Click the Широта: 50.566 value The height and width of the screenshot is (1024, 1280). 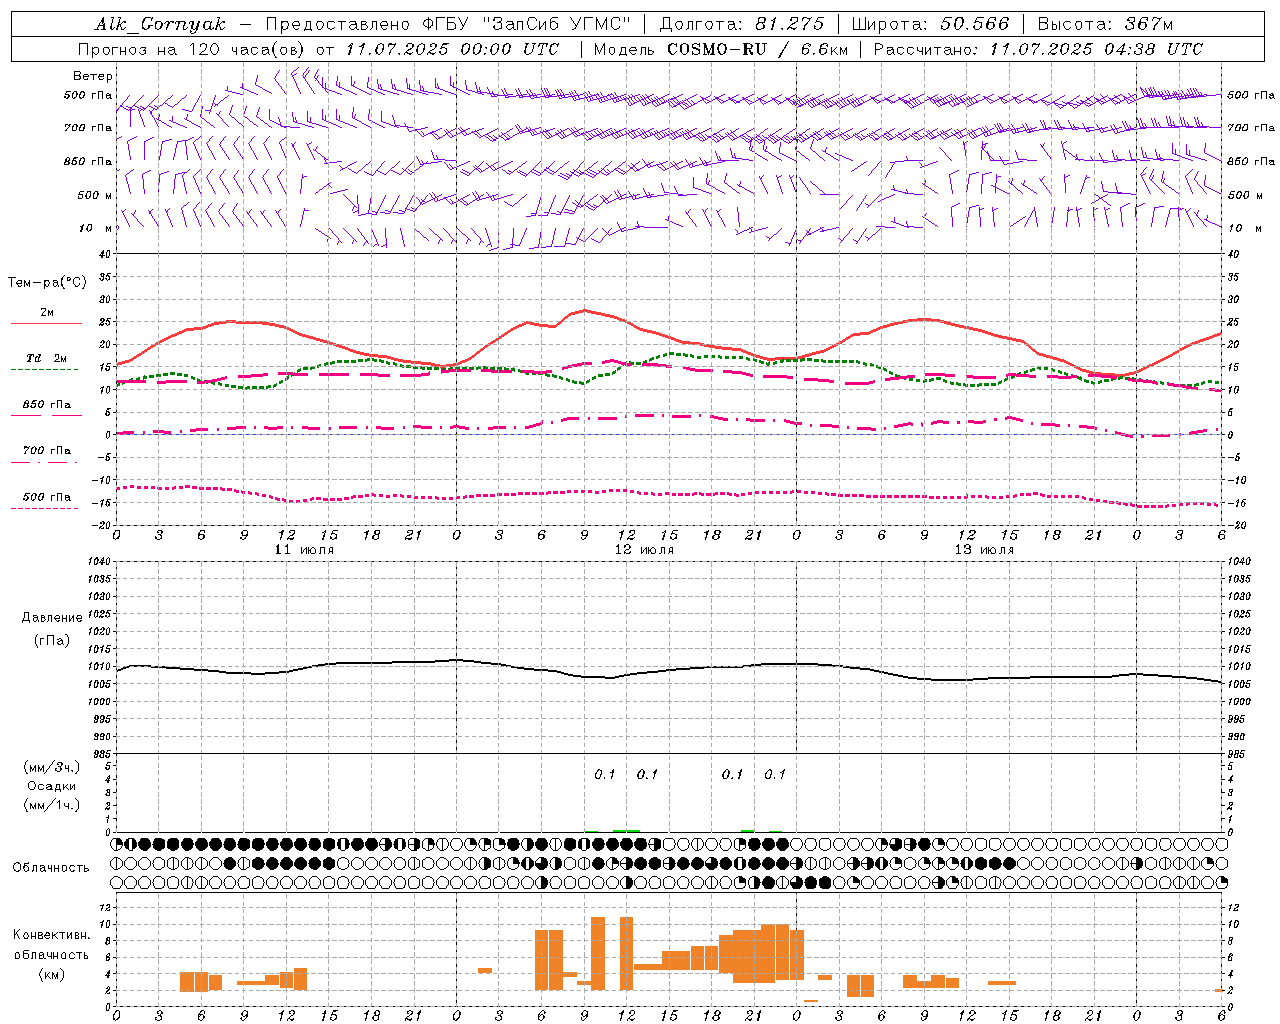click(931, 24)
